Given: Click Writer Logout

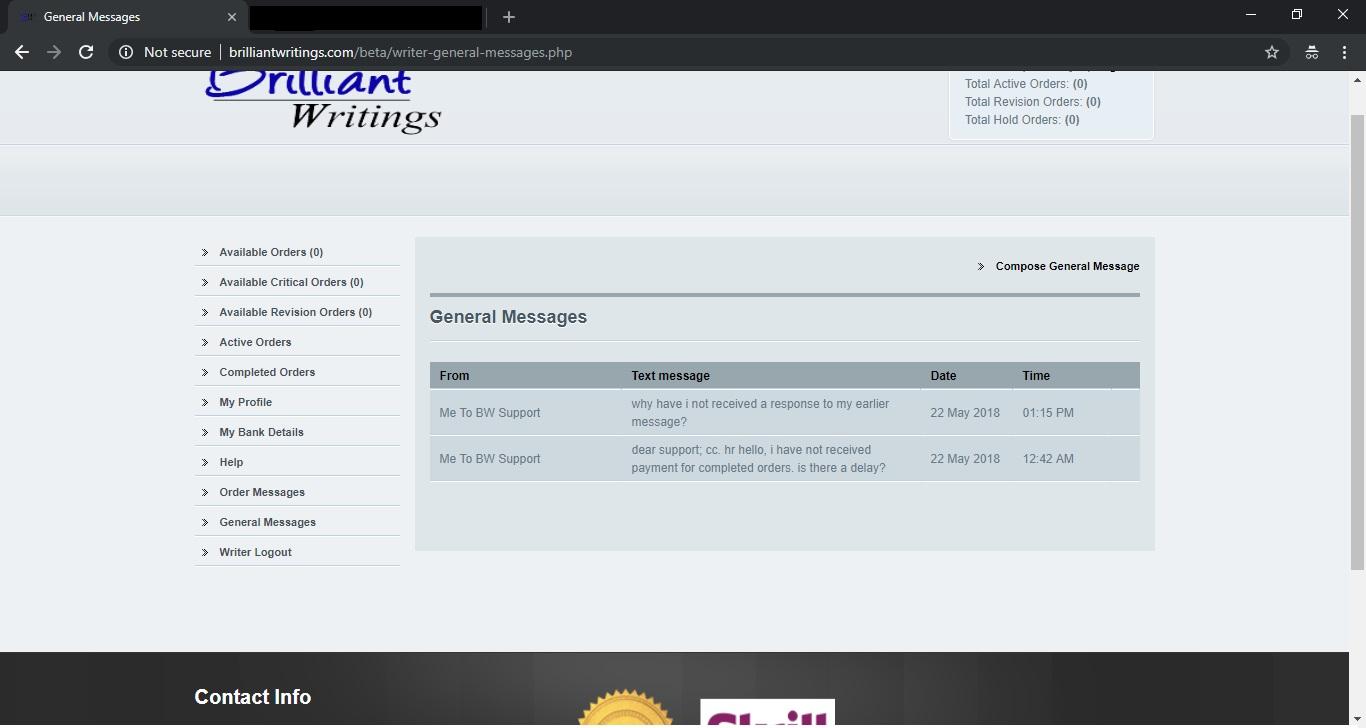Looking at the screenshot, I should point(255,552).
